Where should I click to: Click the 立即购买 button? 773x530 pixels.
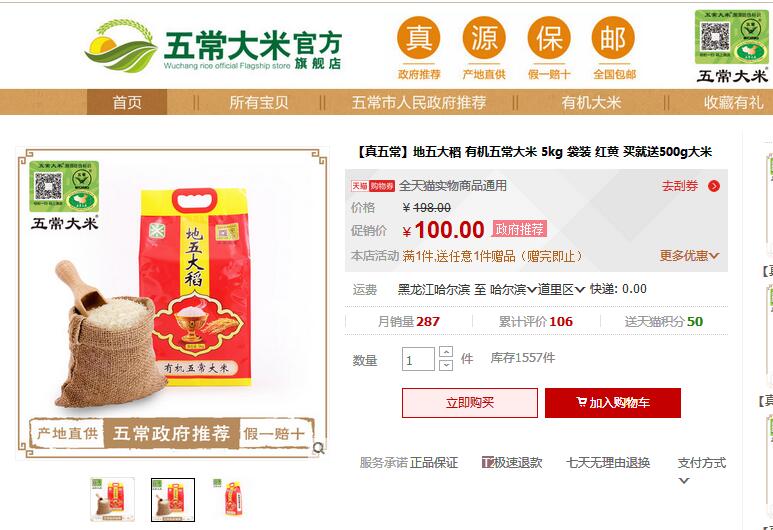pyautogui.click(x=470, y=403)
